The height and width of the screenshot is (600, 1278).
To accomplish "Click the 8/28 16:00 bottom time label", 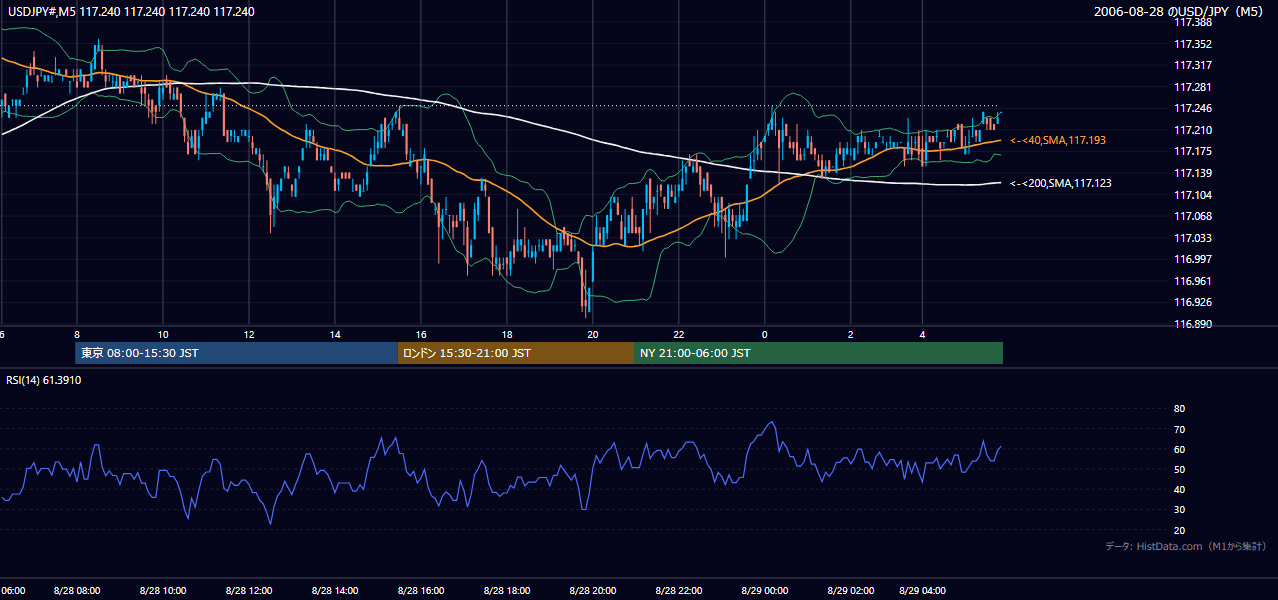I will (x=421, y=591).
